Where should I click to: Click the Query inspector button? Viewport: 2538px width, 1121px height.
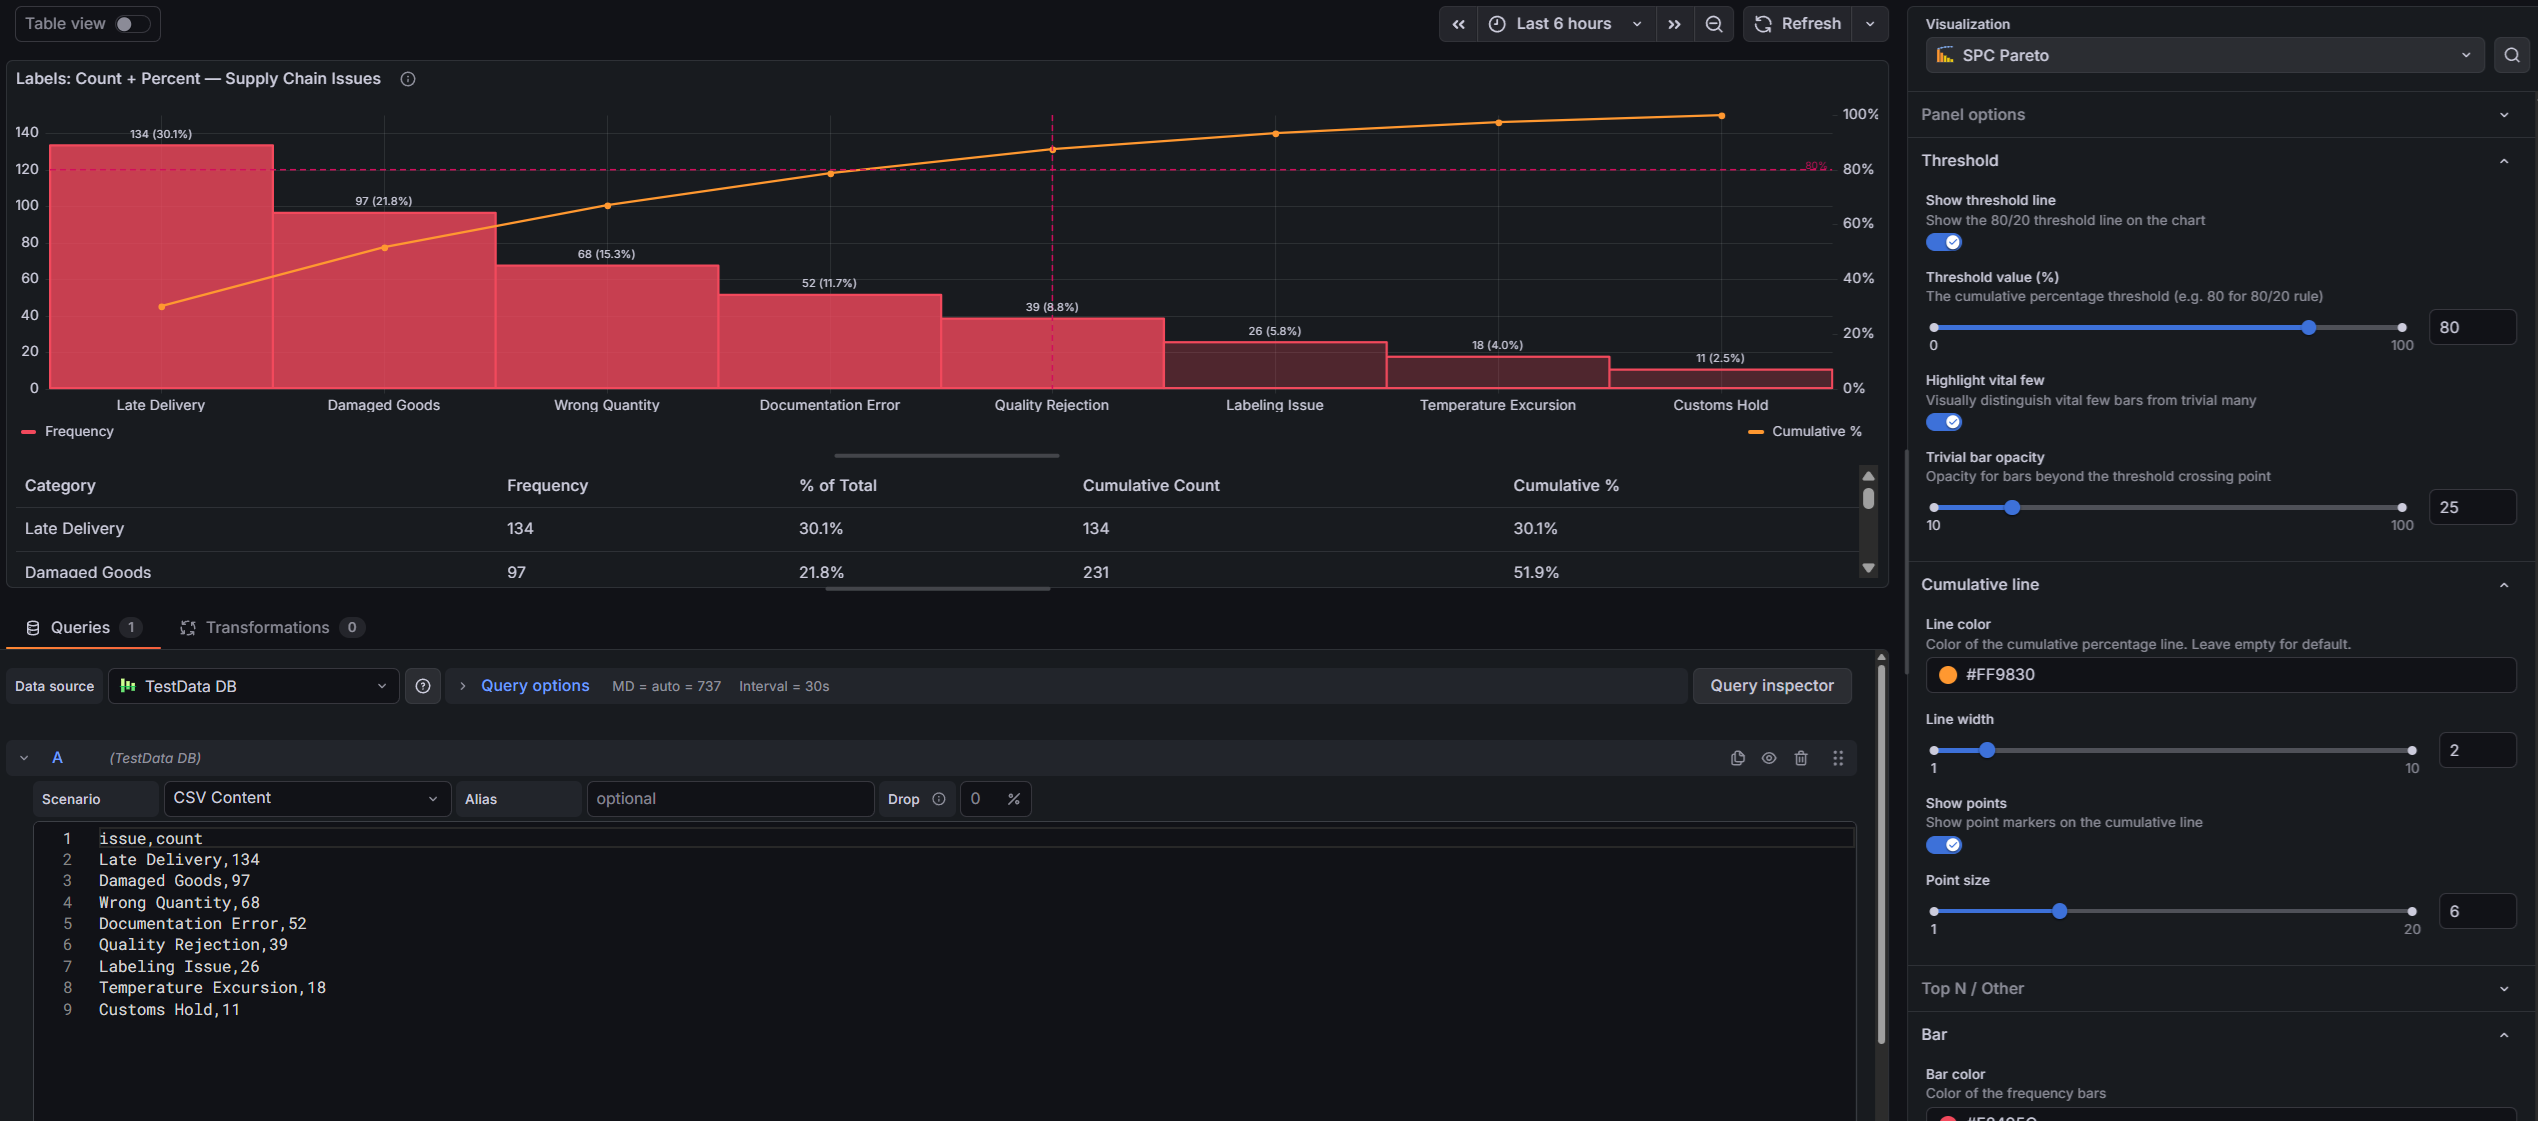(x=1771, y=686)
